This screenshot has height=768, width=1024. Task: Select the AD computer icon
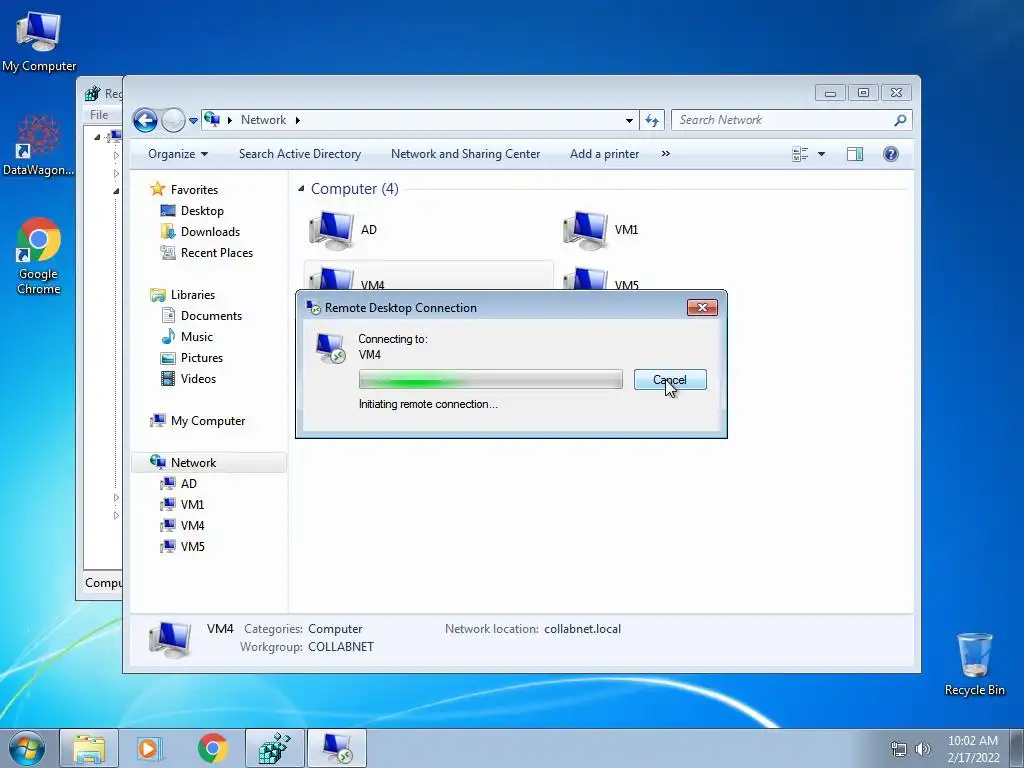click(x=332, y=230)
